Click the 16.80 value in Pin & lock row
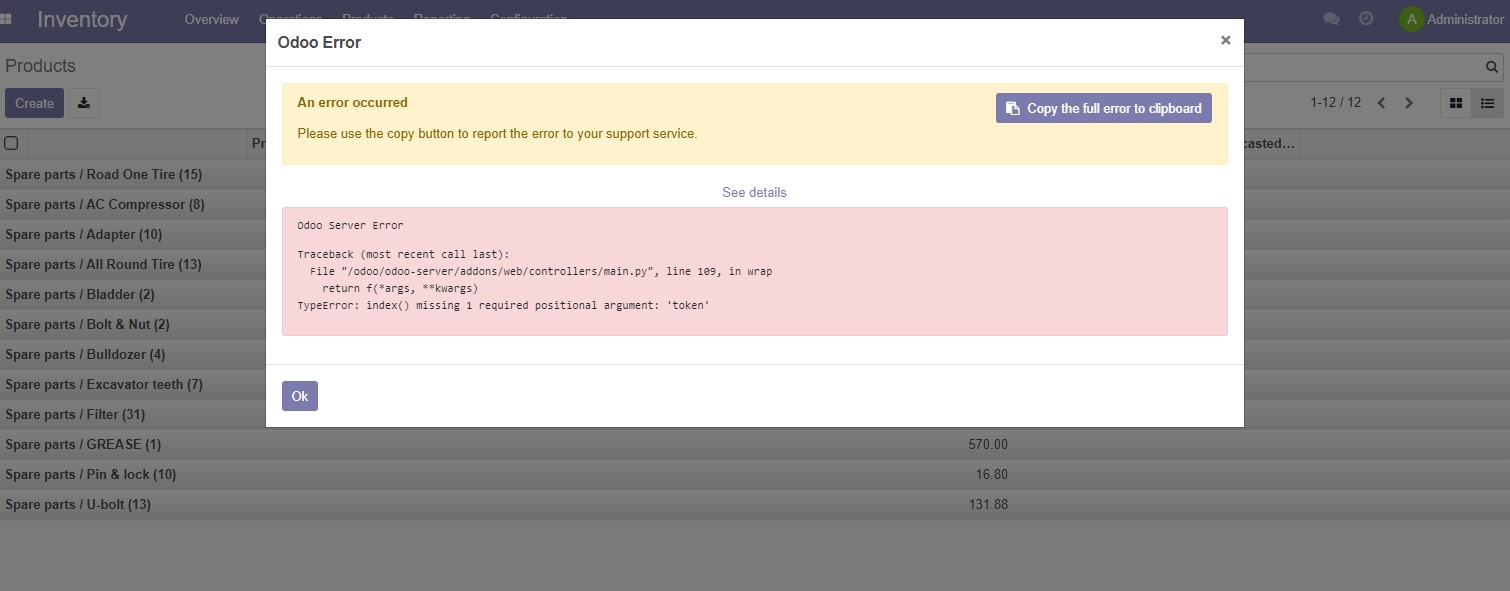 point(992,474)
